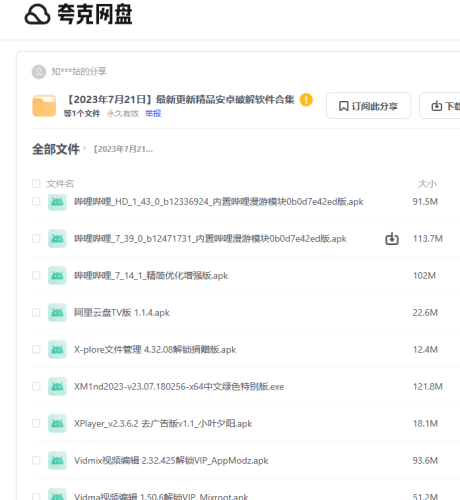Screen dimensions: 460x500
Task: Click the file icon for XM1nd2023 exe
Action: (57, 387)
